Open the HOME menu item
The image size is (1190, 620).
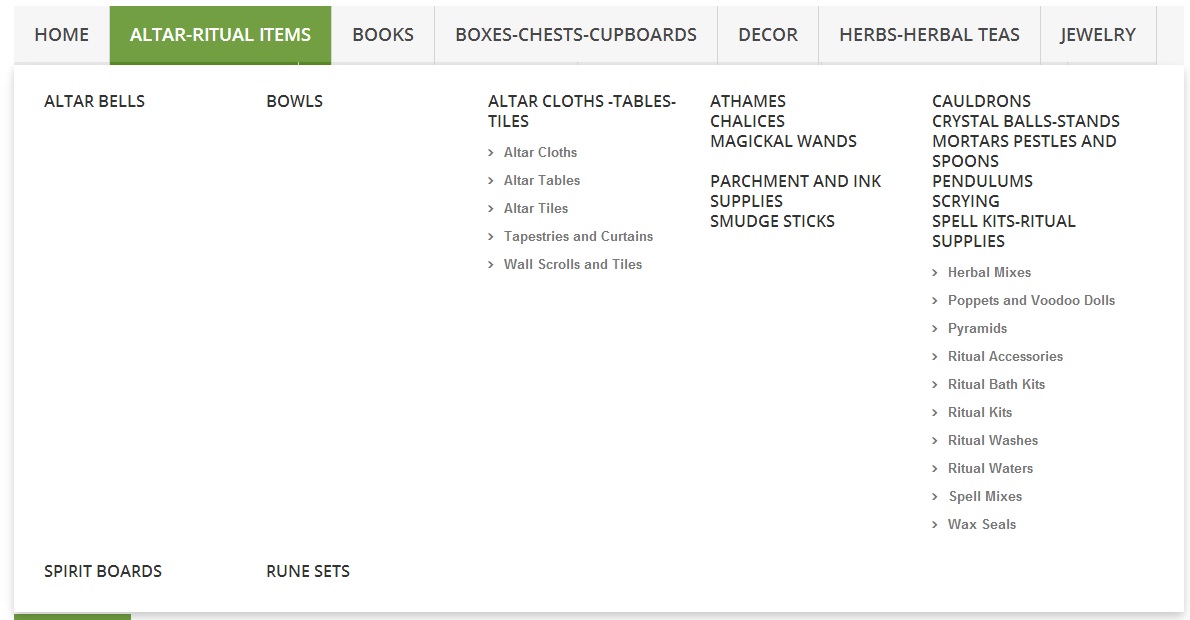point(61,35)
